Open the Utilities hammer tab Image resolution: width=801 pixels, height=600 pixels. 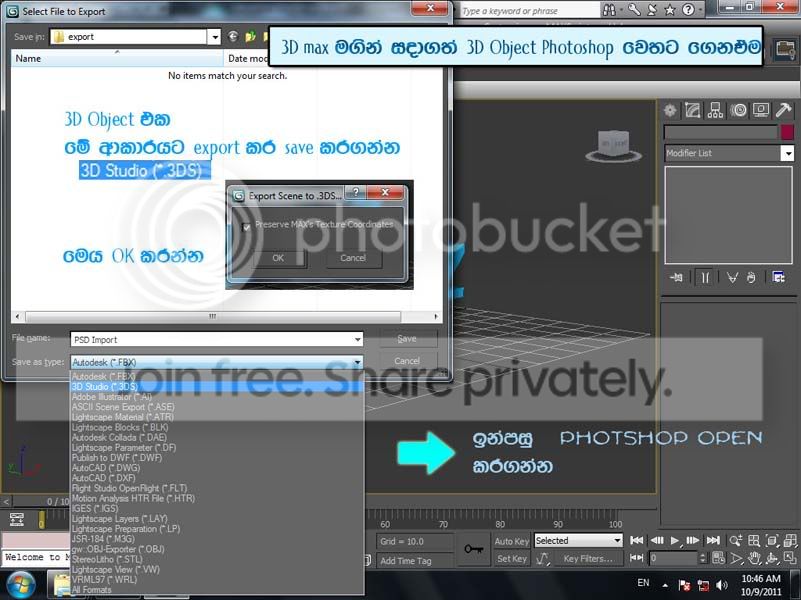point(783,110)
